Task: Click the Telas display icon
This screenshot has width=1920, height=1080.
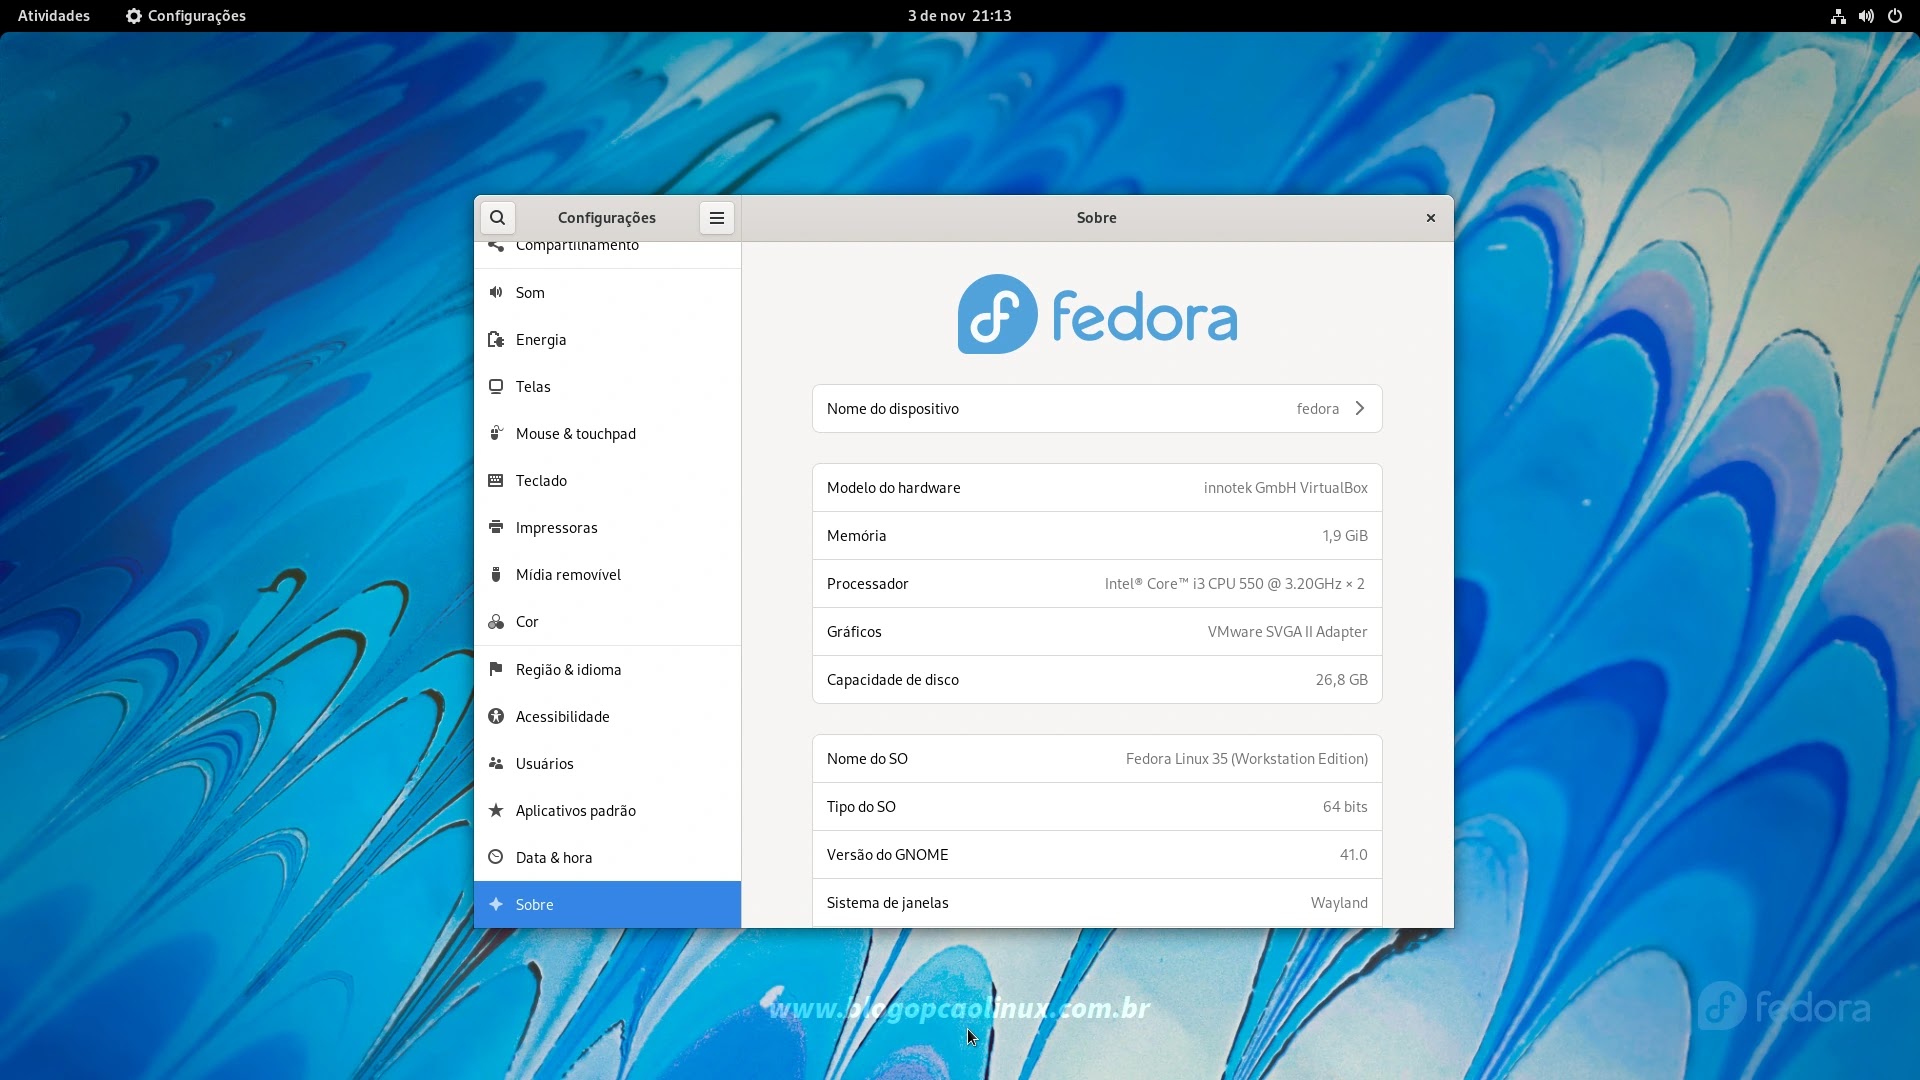Action: coord(497,386)
